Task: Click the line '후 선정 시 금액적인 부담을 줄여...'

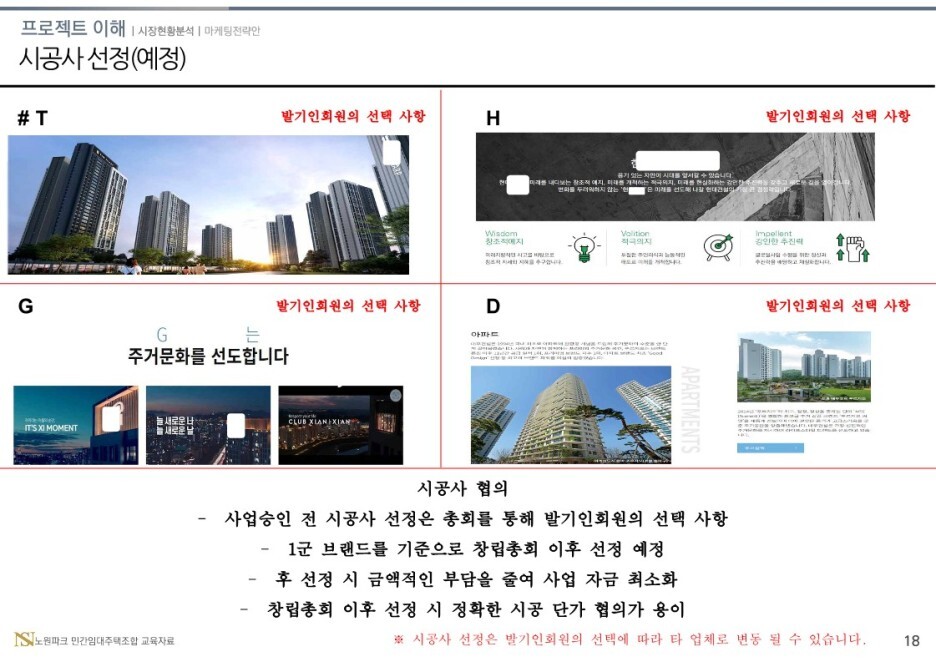Action: click(x=476, y=579)
